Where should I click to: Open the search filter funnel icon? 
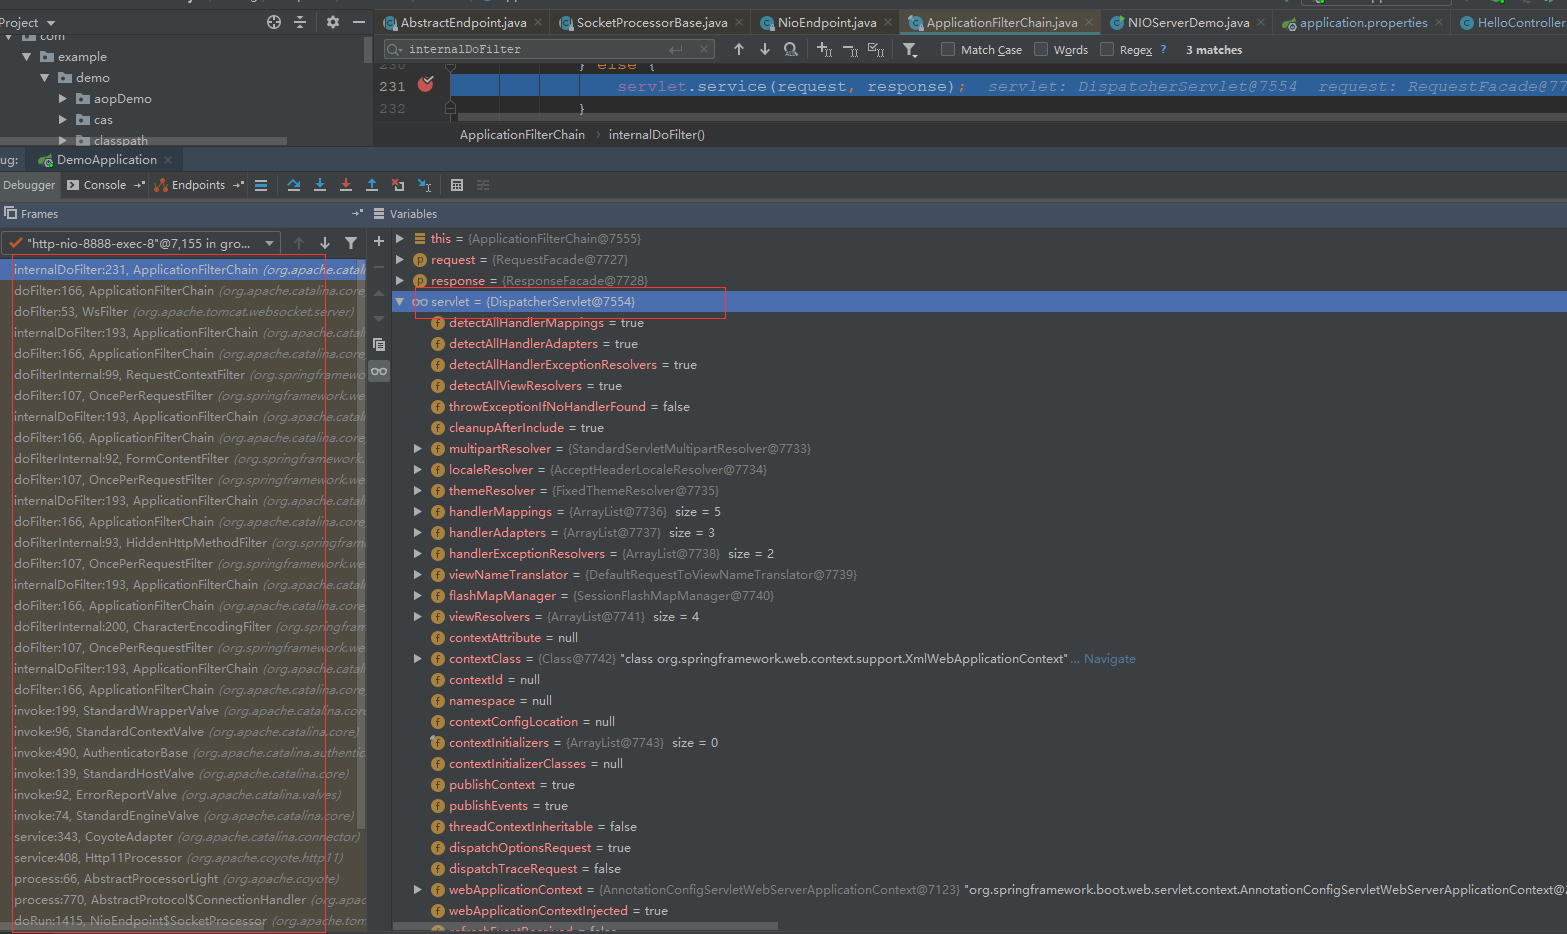910,49
